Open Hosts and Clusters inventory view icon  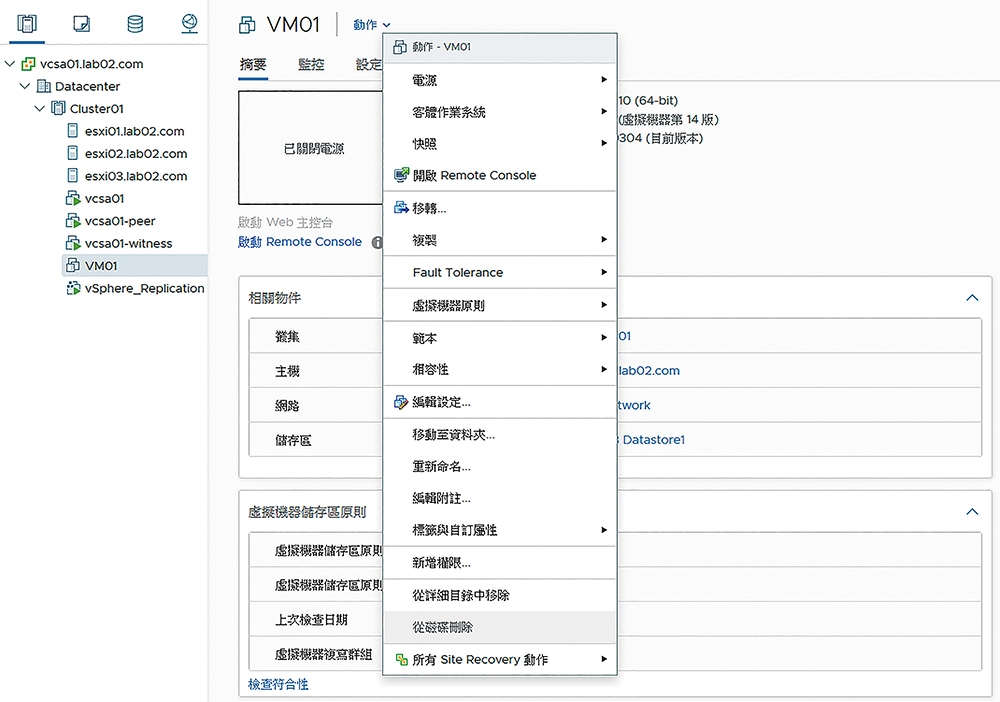pyautogui.click(x=27, y=24)
